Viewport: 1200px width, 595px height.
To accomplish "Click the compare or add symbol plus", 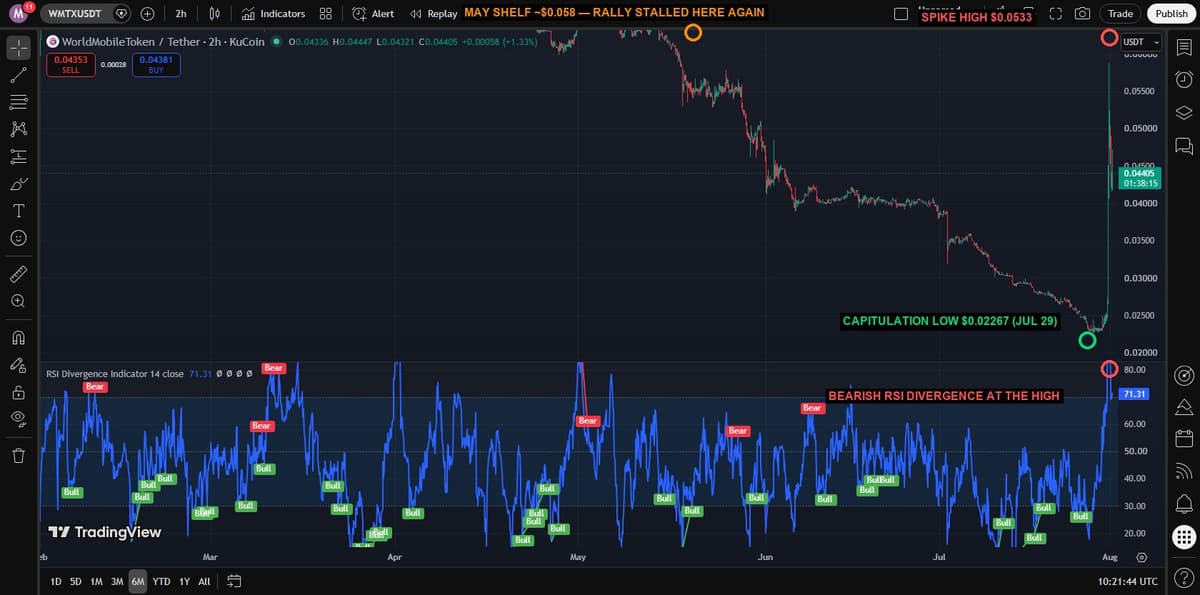I will 147,14.
